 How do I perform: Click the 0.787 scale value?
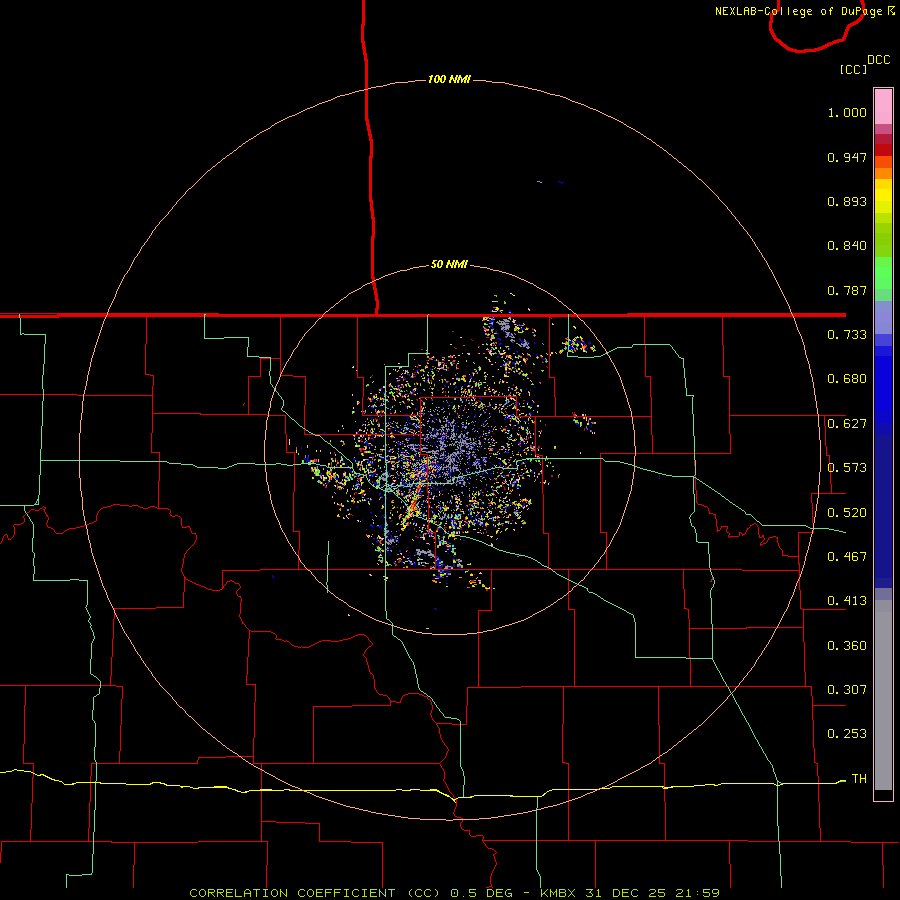pyautogui.click(x=847, y=290)
